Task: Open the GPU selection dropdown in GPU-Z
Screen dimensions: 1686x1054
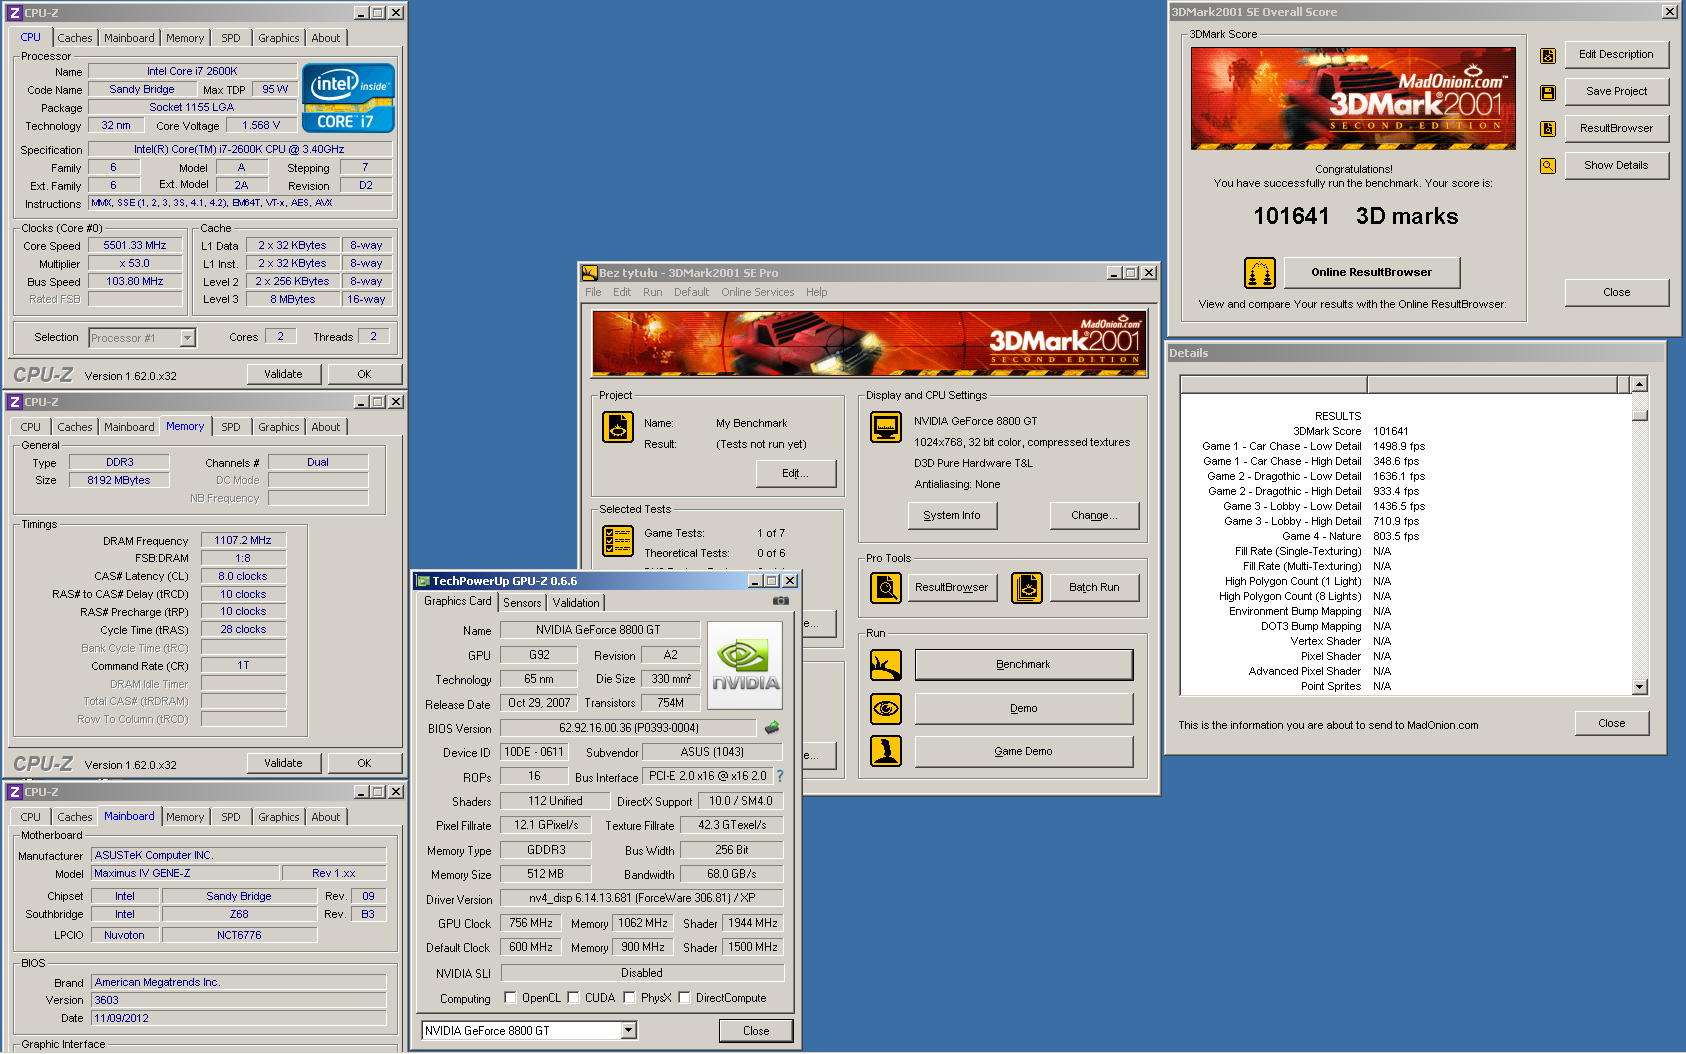Action: click(629, 1031)
